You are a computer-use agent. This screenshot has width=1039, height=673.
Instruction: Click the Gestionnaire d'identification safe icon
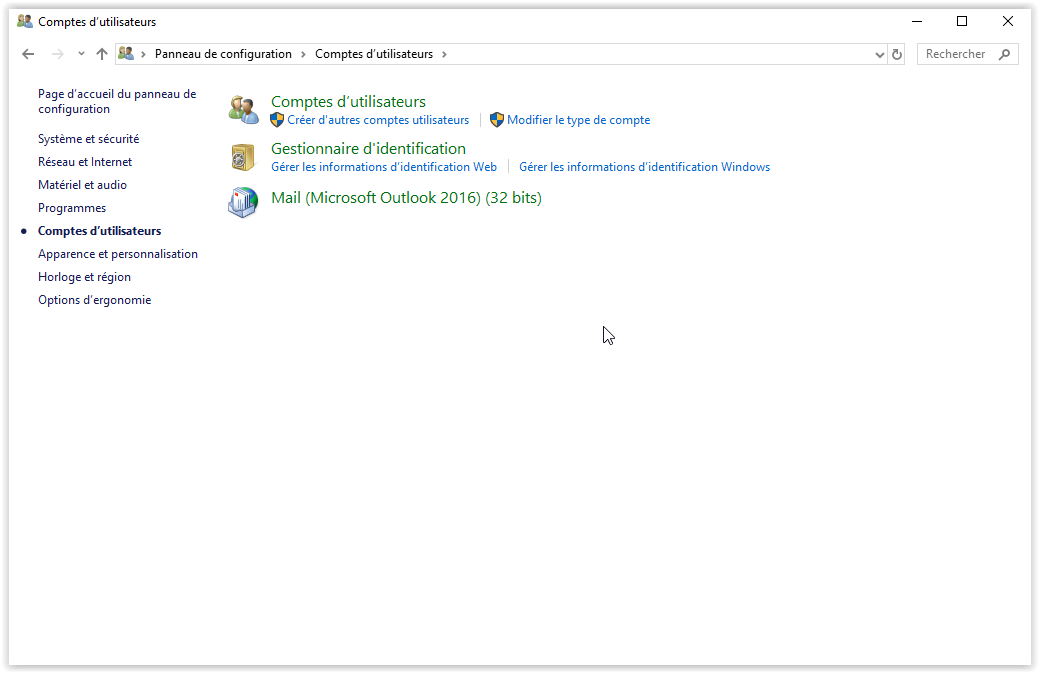[x=243, y=157]
